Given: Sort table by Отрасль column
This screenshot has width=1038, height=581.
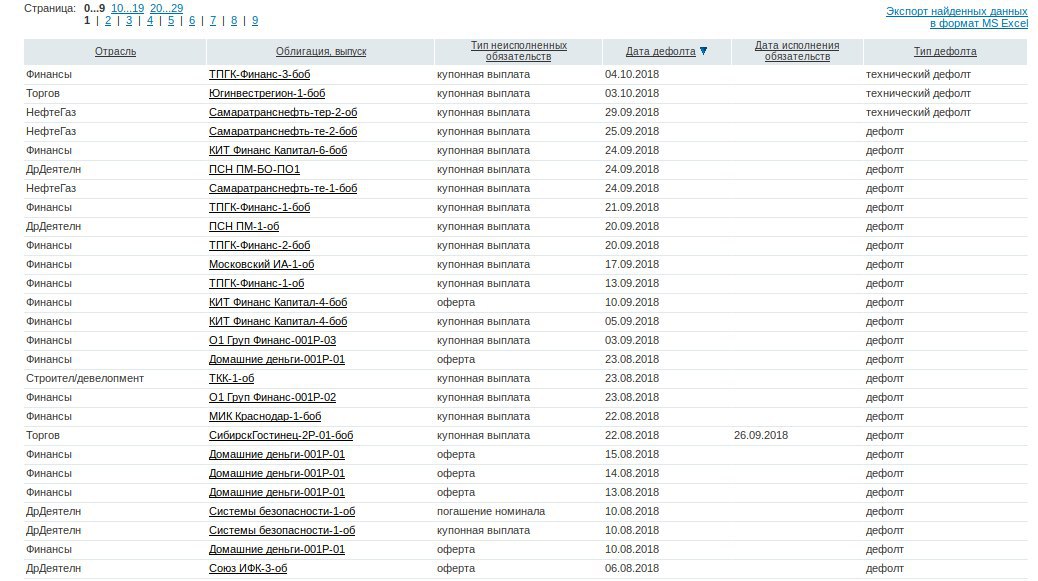Looking at the screenshot, I should (x=115, y=51).
